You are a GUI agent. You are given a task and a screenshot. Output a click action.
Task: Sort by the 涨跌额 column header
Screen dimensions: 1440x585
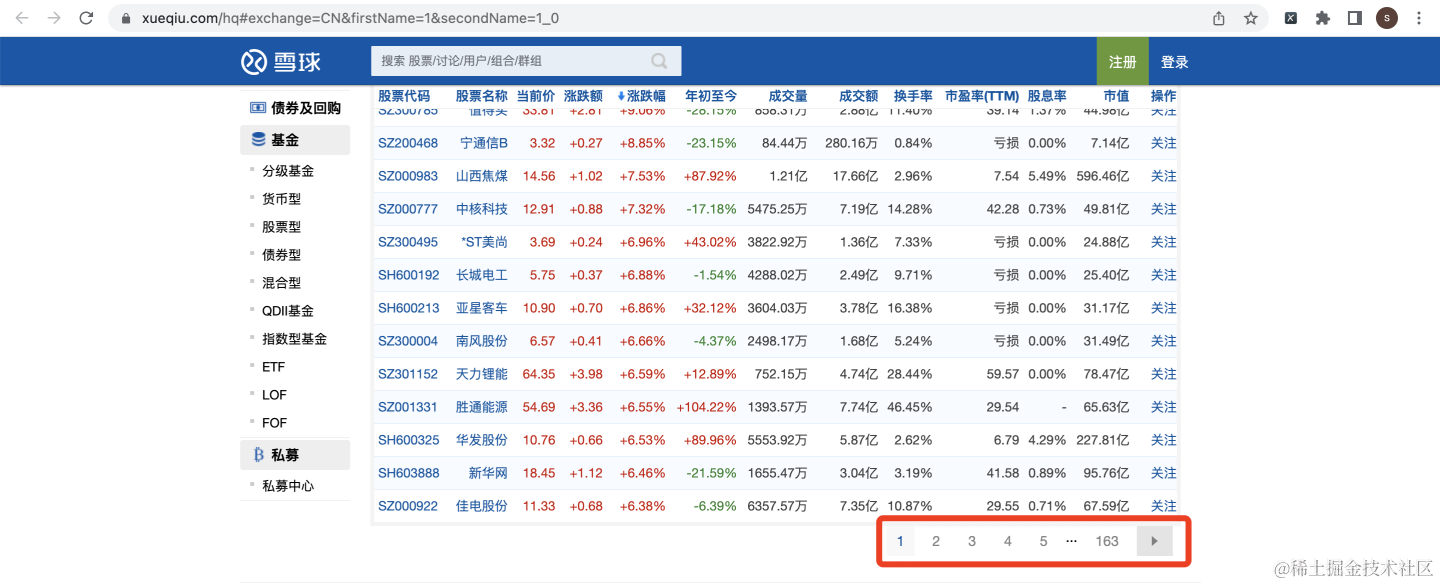pos(583,96)
